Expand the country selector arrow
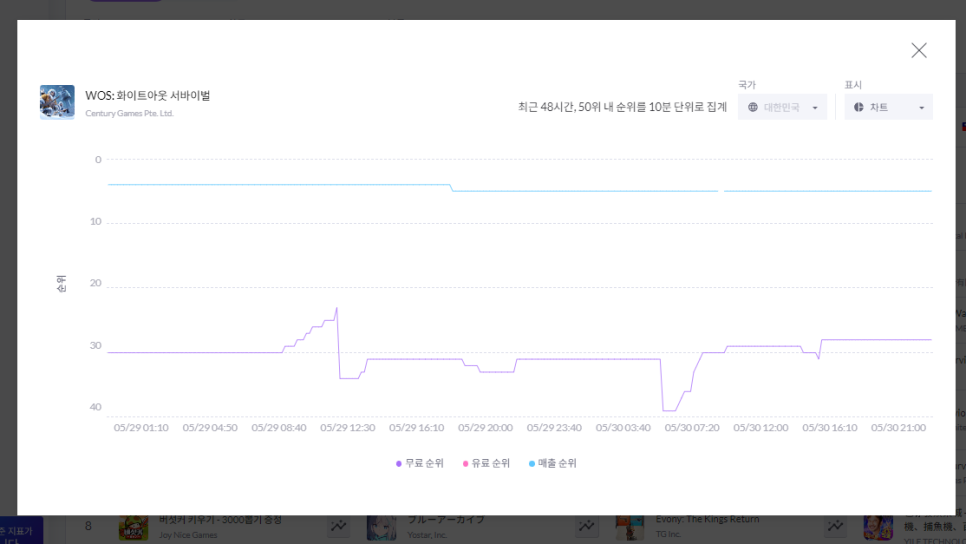Screen dimensions: 966x544 [815, 108]
